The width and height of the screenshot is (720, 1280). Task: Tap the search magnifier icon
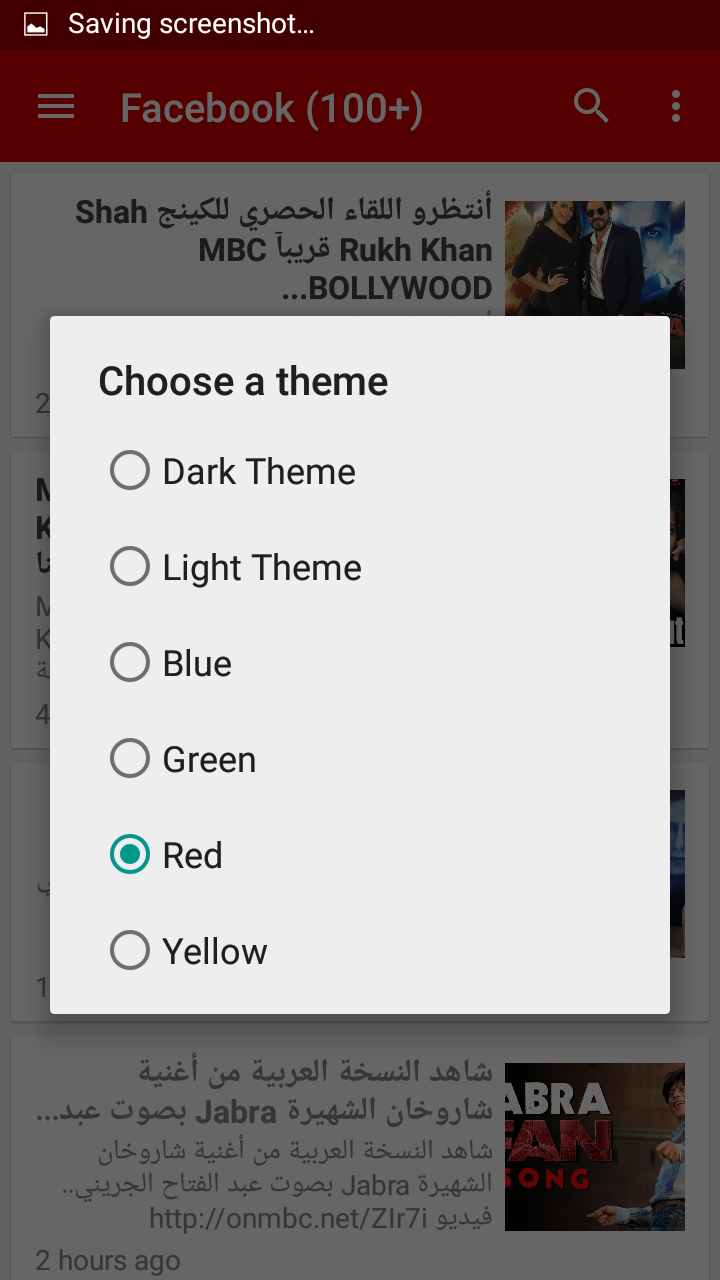[x=591, y=105]
